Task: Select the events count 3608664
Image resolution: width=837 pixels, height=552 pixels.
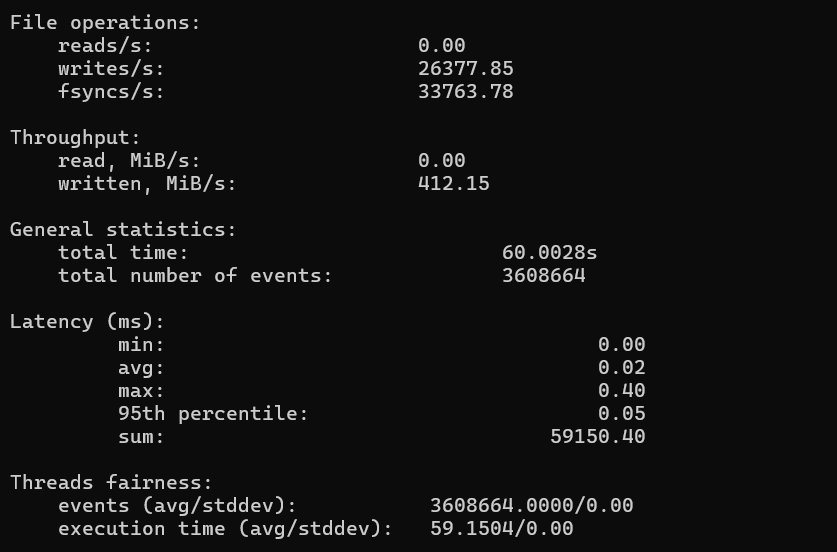Action: (x=543, y=276)
